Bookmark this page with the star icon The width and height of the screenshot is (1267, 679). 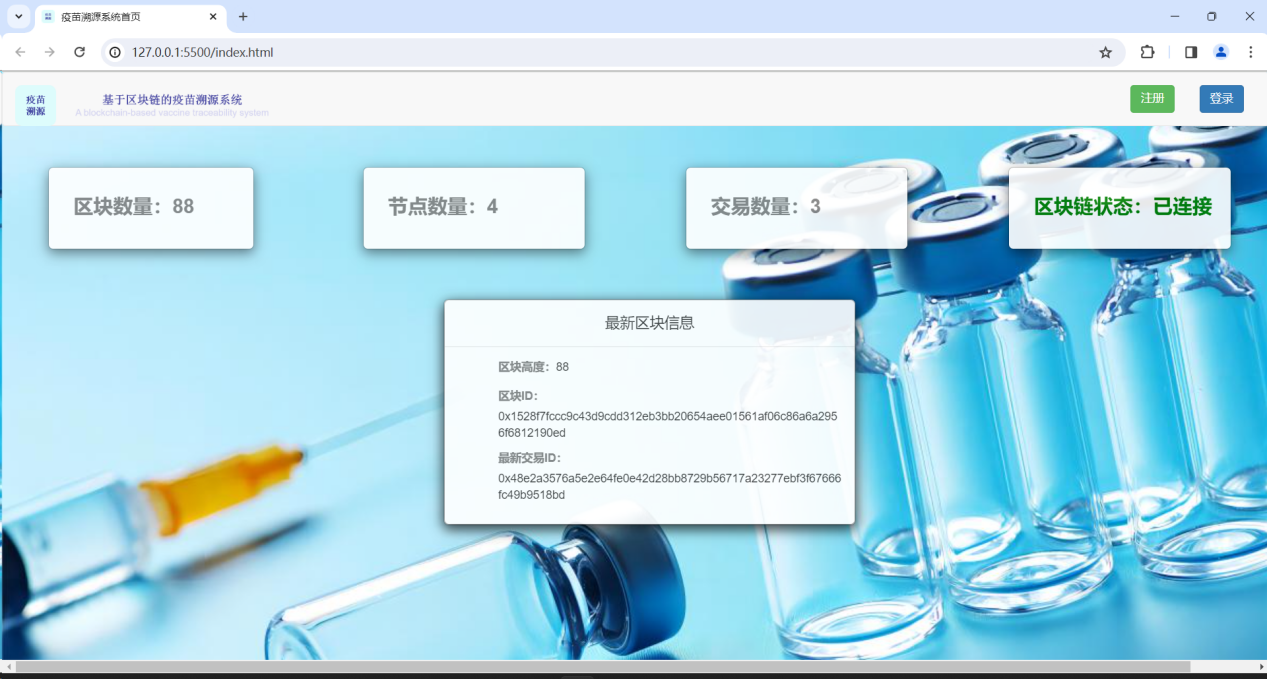pos(1105,52)
